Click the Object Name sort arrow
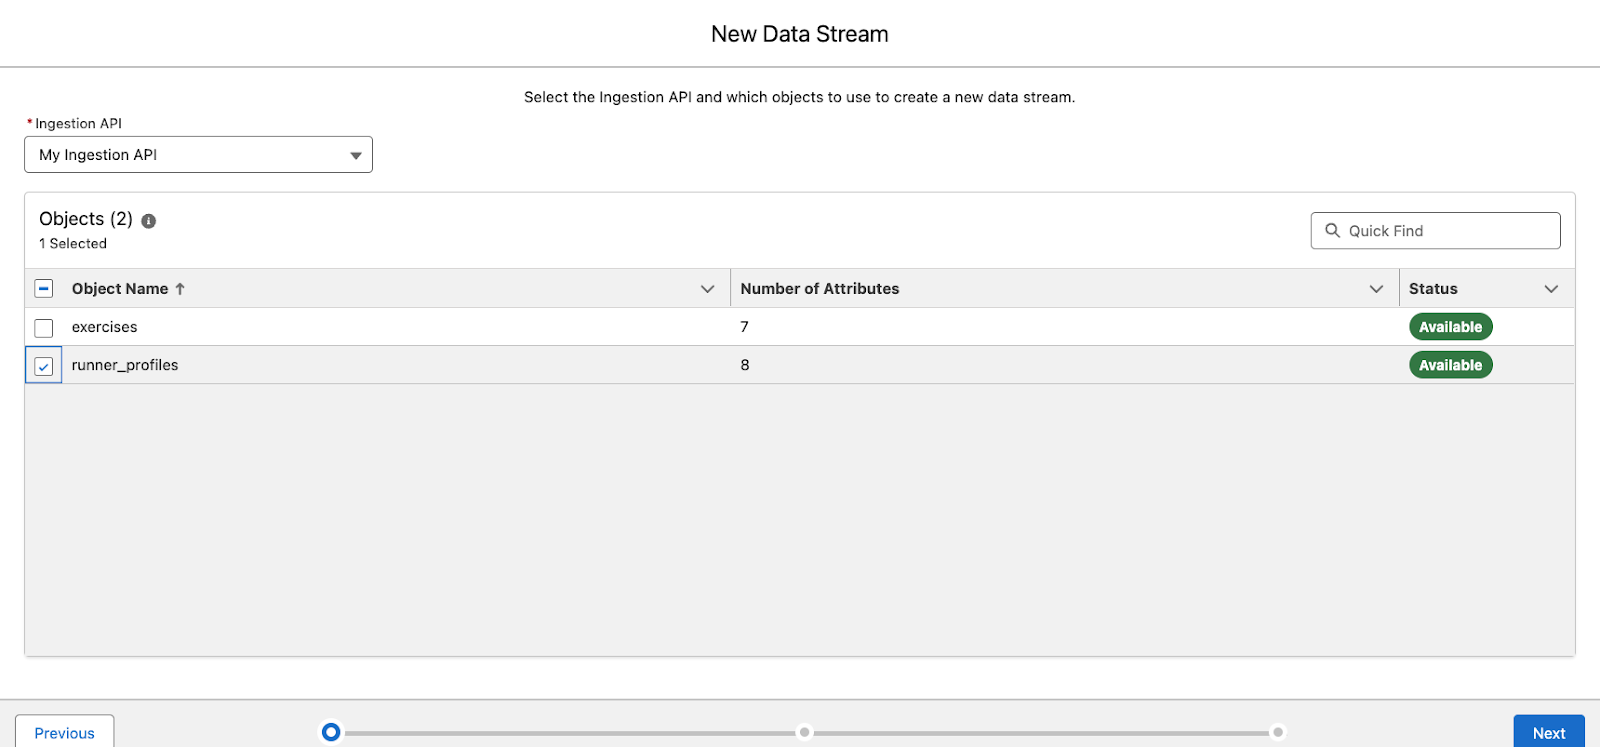This screenshot has height=747, width=1600. click(x=180, y=288)
